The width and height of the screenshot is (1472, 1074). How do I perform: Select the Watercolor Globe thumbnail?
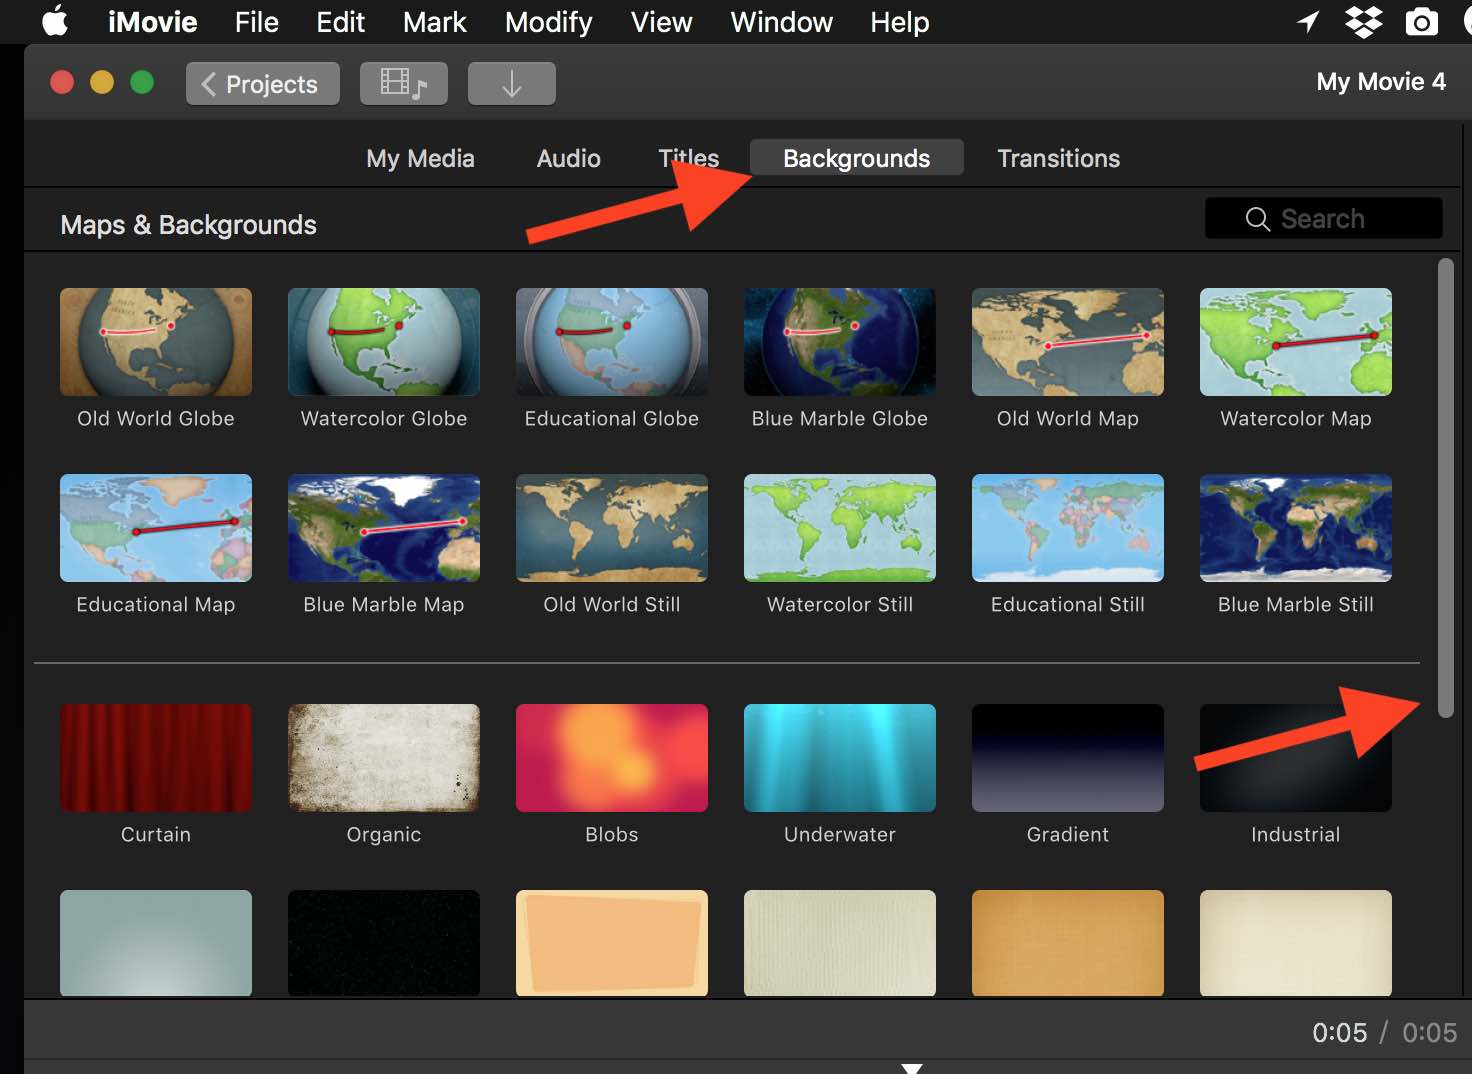pos(384,342)
